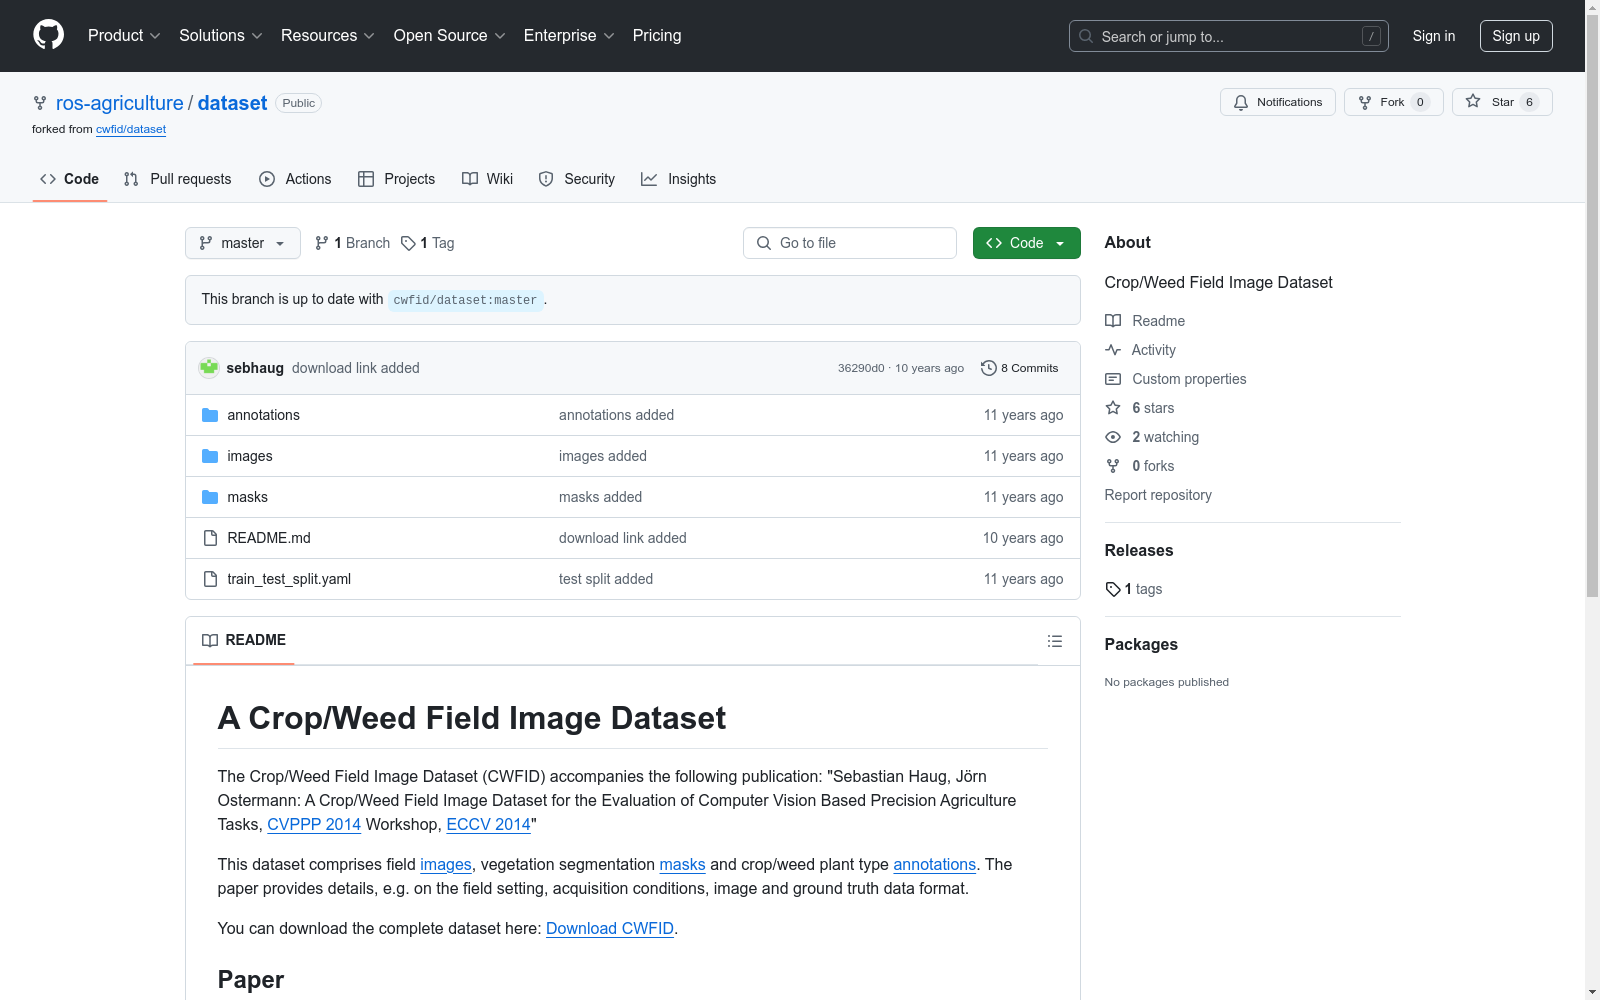1600x1000 pixels.
Task: Click the README.md file icon
Action: 210,538
